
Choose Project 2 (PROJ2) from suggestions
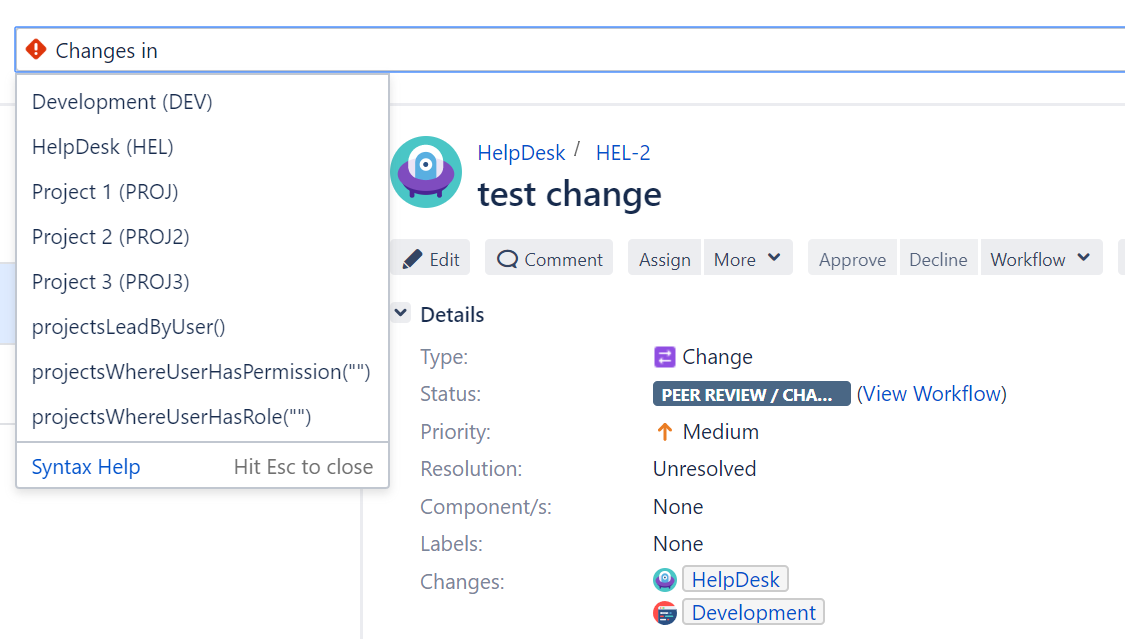coord(202,237)
